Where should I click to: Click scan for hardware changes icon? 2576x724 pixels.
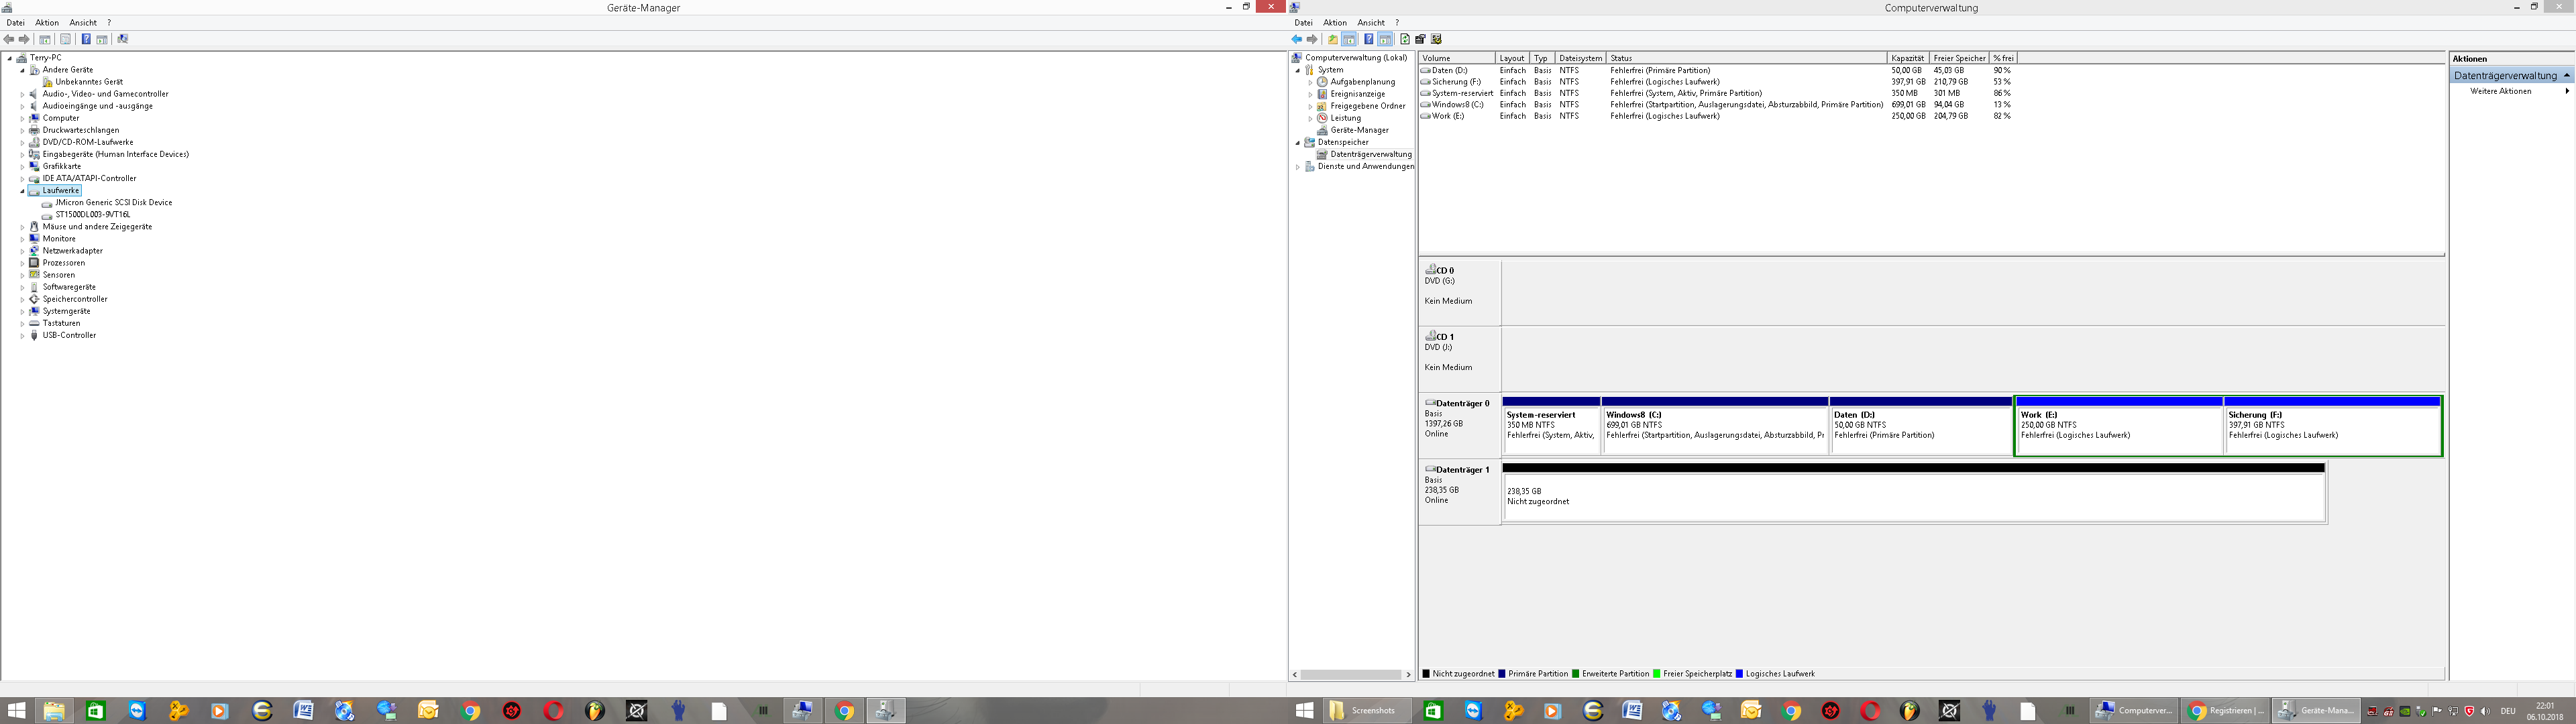(x=123, y=39)
